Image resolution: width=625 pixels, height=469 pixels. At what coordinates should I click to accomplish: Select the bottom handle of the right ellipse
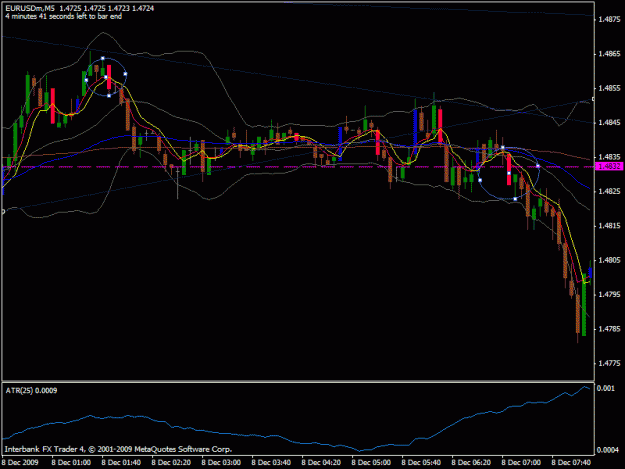click(x=515, y=199)
